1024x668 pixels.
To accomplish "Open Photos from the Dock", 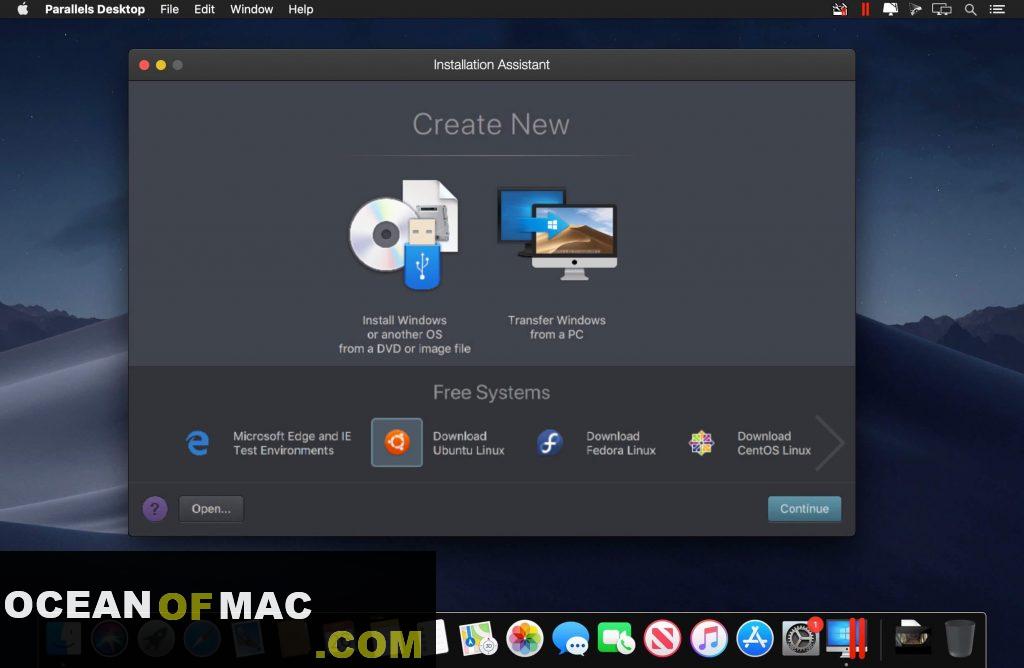I will tap(524, 638).
